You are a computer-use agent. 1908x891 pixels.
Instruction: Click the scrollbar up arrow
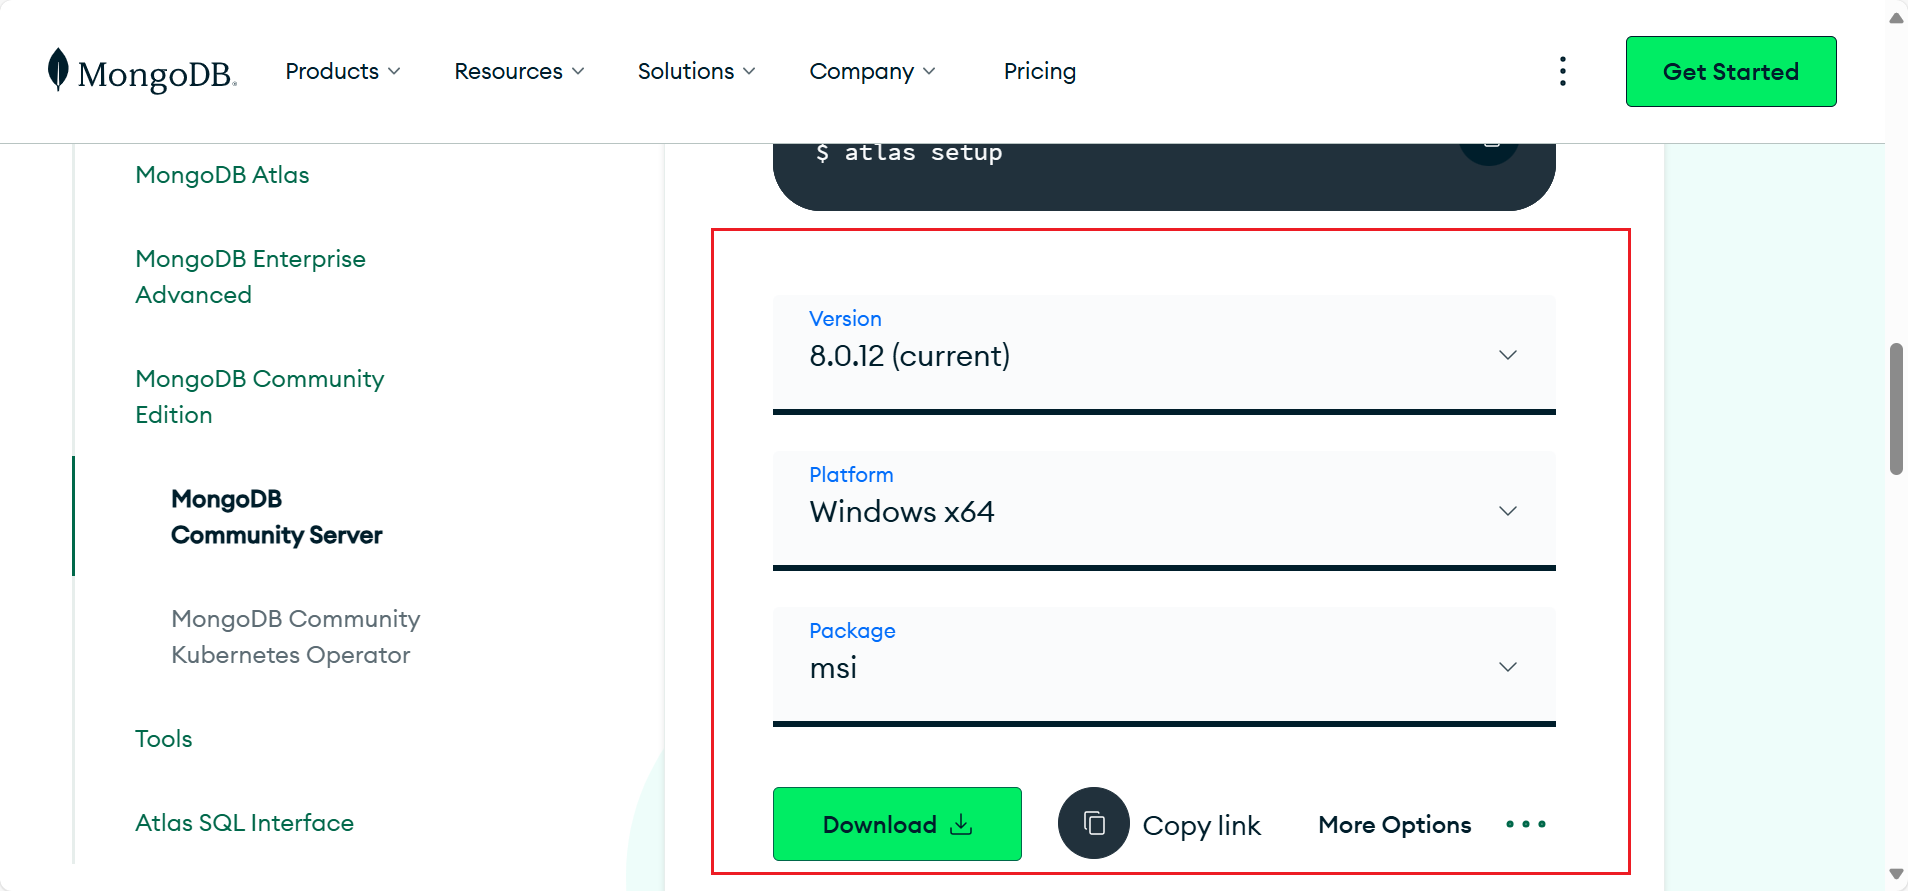(1896, 17)
